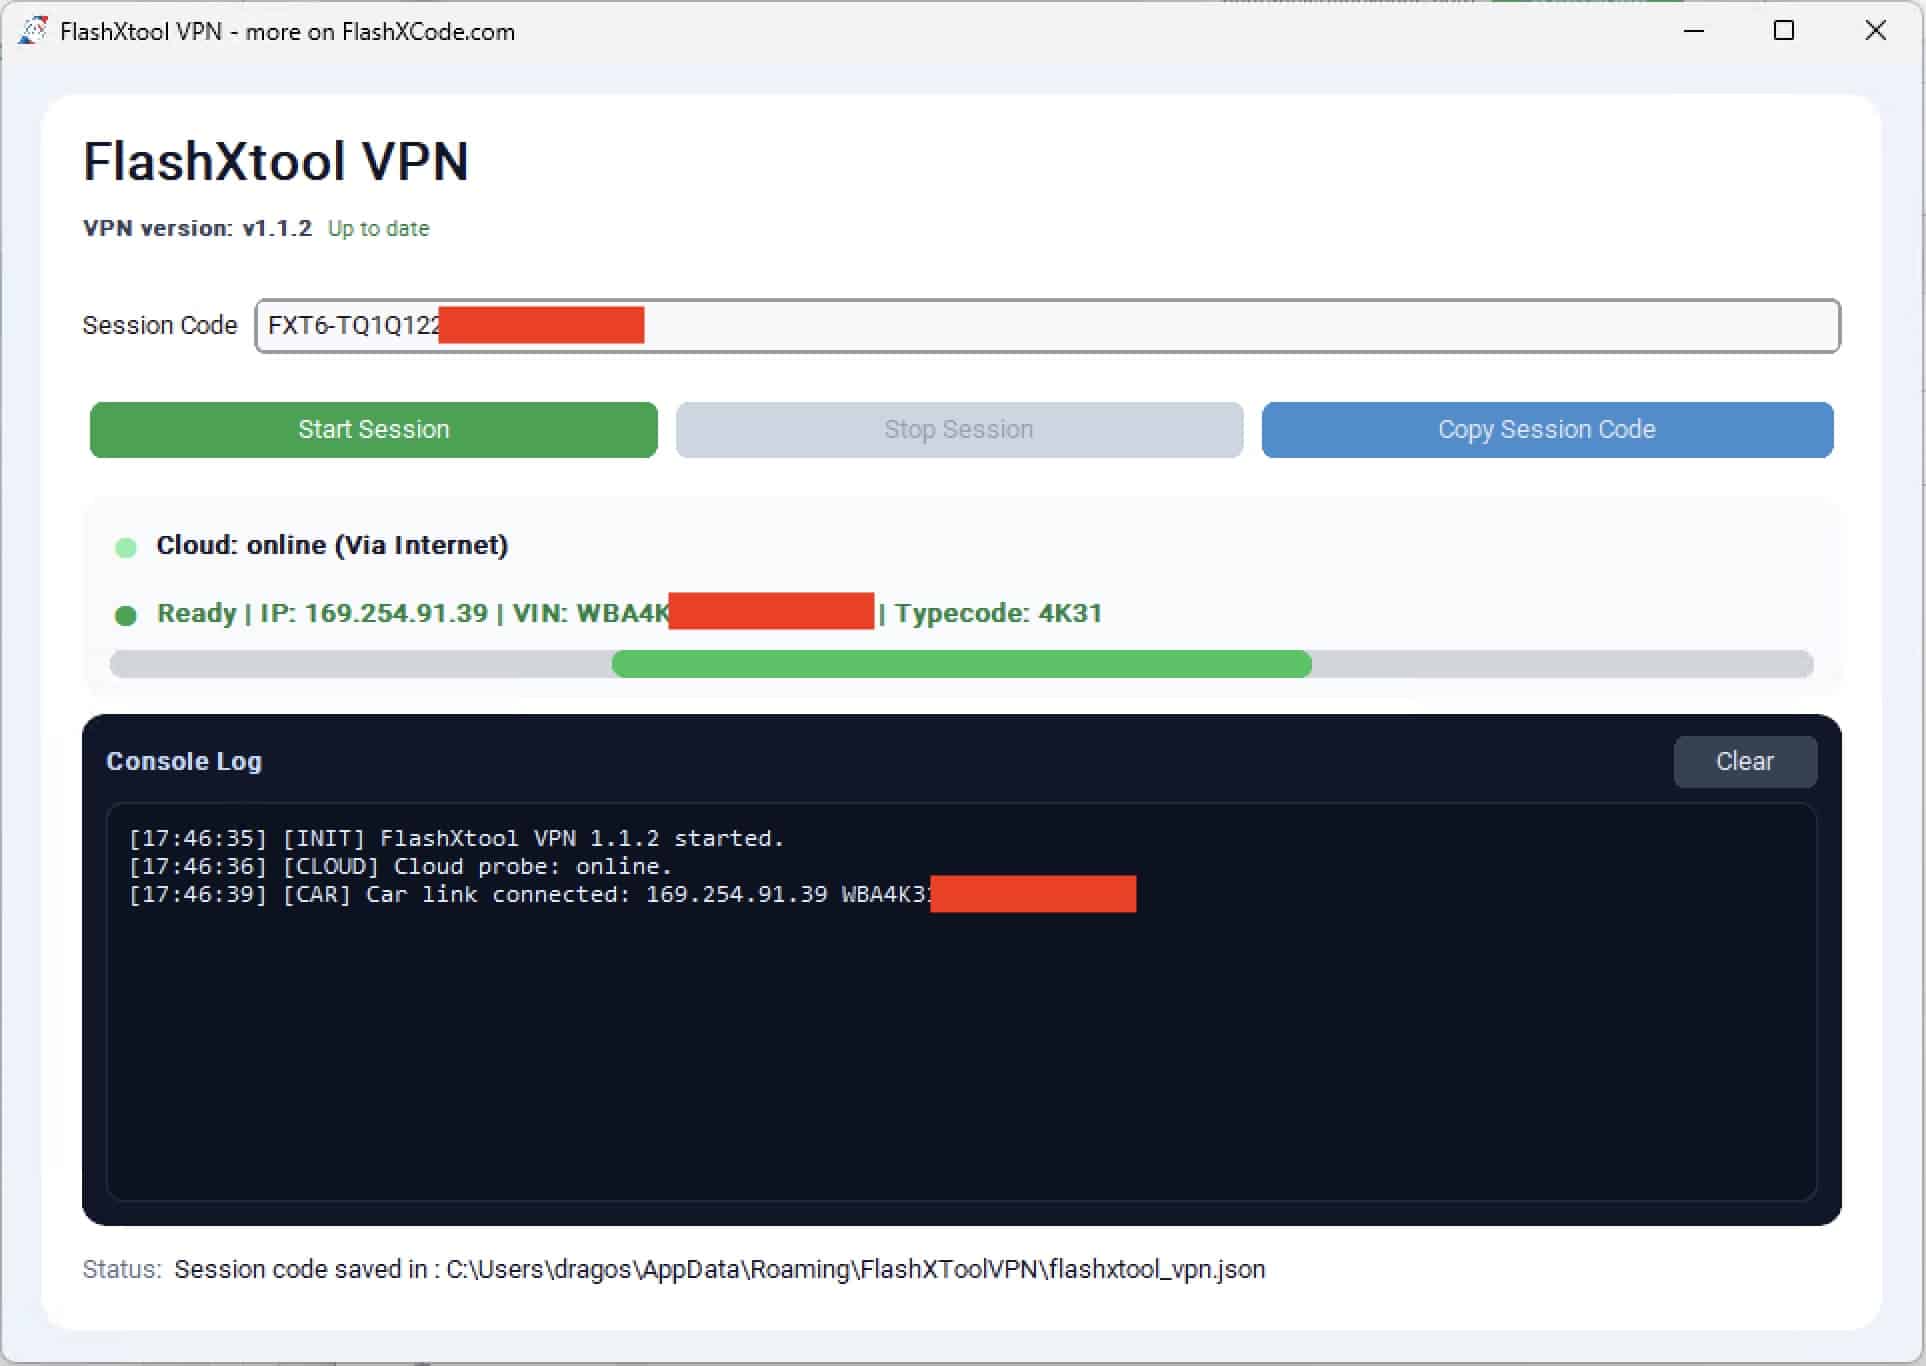Clear the console log
1926x1366 pixels.
1744,761
